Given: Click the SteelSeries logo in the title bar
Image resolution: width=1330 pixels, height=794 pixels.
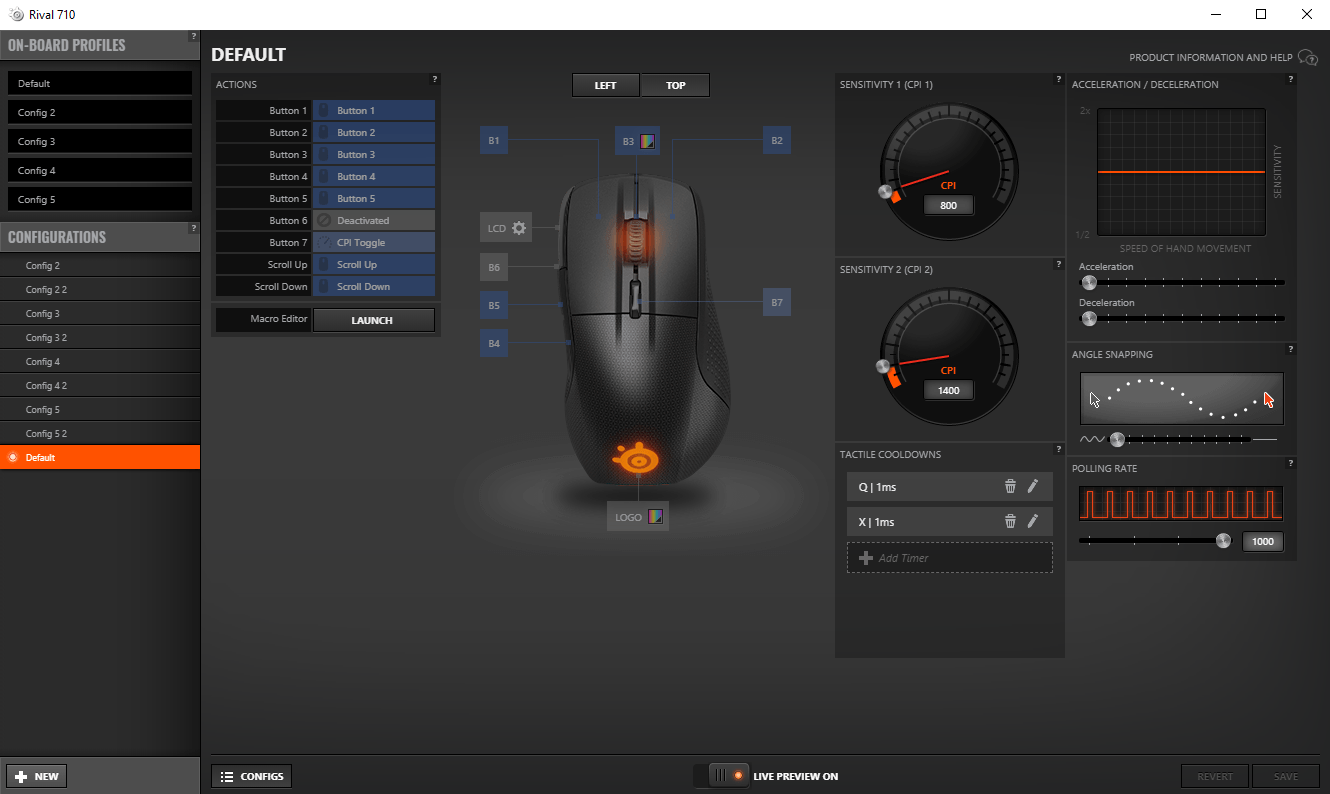Looking at the screenshot, I should [x=15, y=14].
